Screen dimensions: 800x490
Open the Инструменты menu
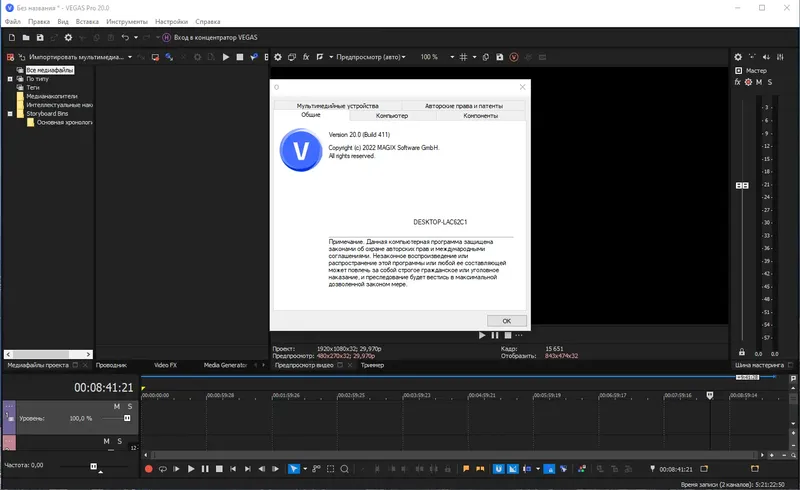[x=127, y=21]
